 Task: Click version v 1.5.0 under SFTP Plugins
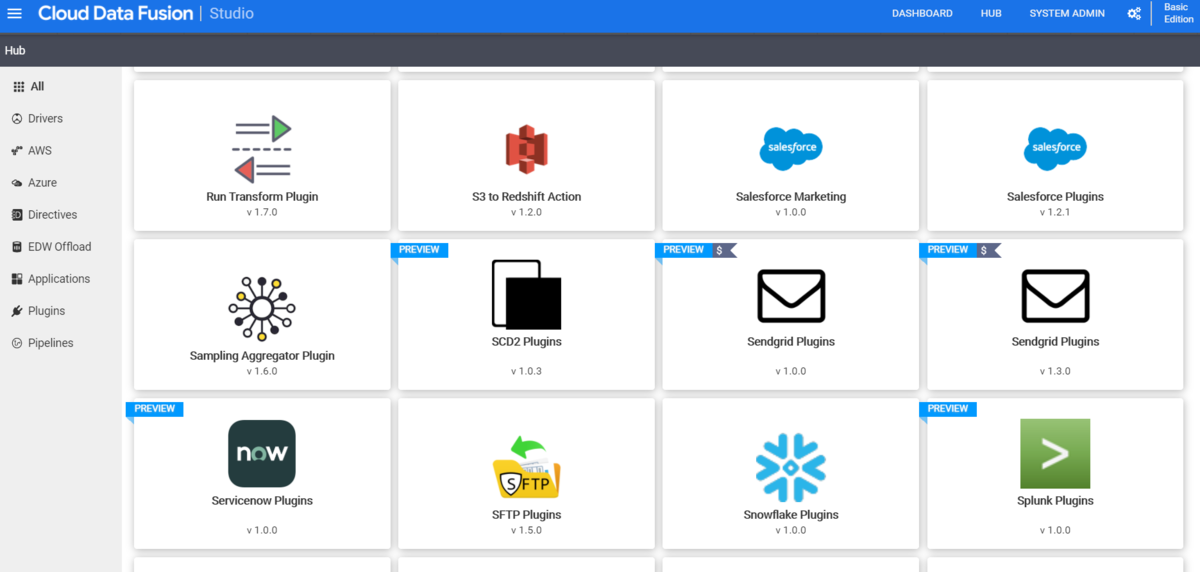click(526, 530)
